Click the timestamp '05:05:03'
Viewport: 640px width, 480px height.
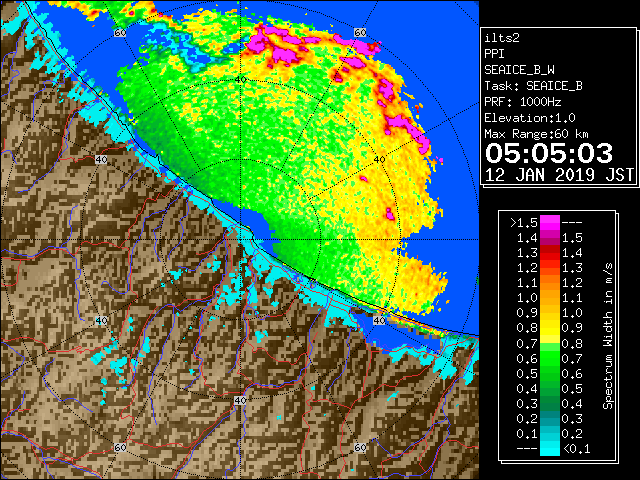click(549, 153)
